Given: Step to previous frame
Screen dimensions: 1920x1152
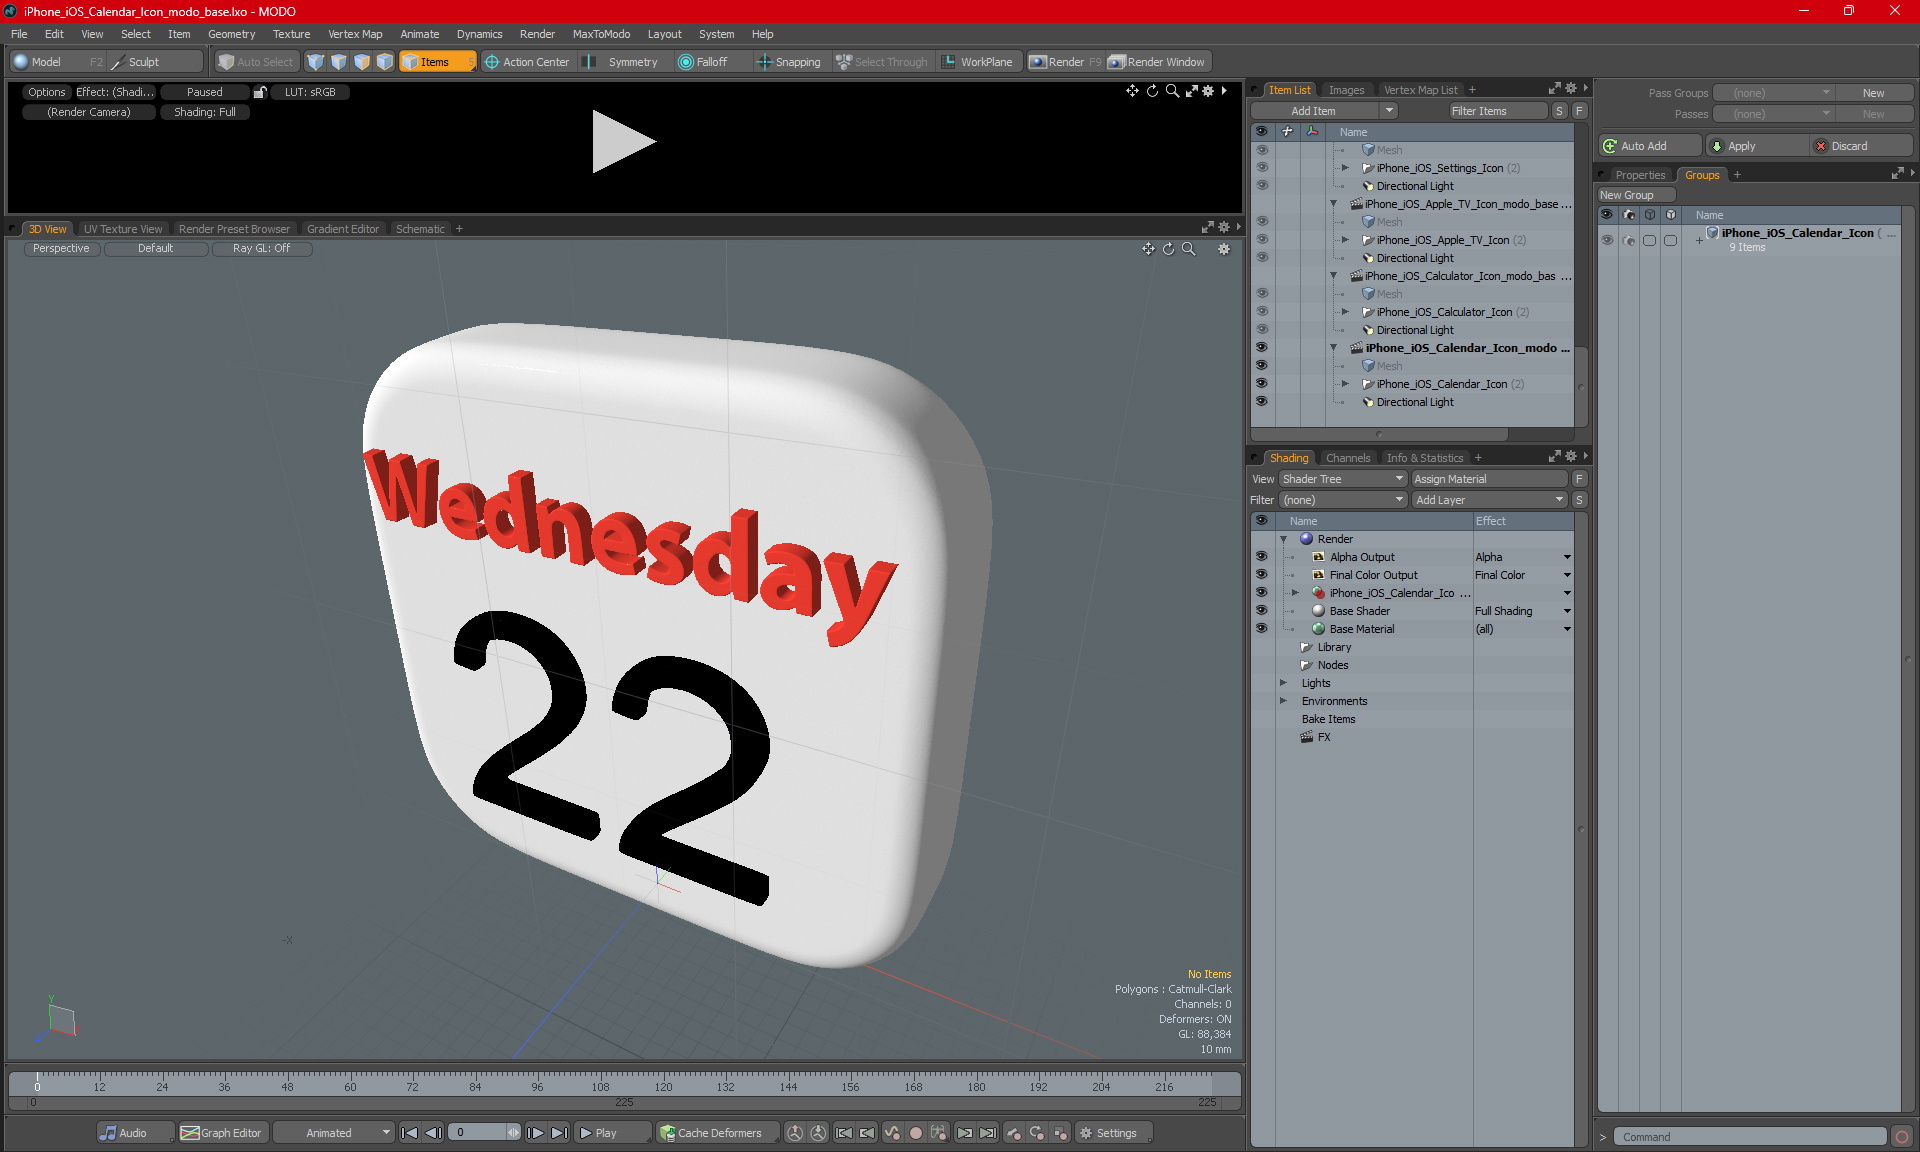Looking at the screenshot, I should (x=433, y=1133).
